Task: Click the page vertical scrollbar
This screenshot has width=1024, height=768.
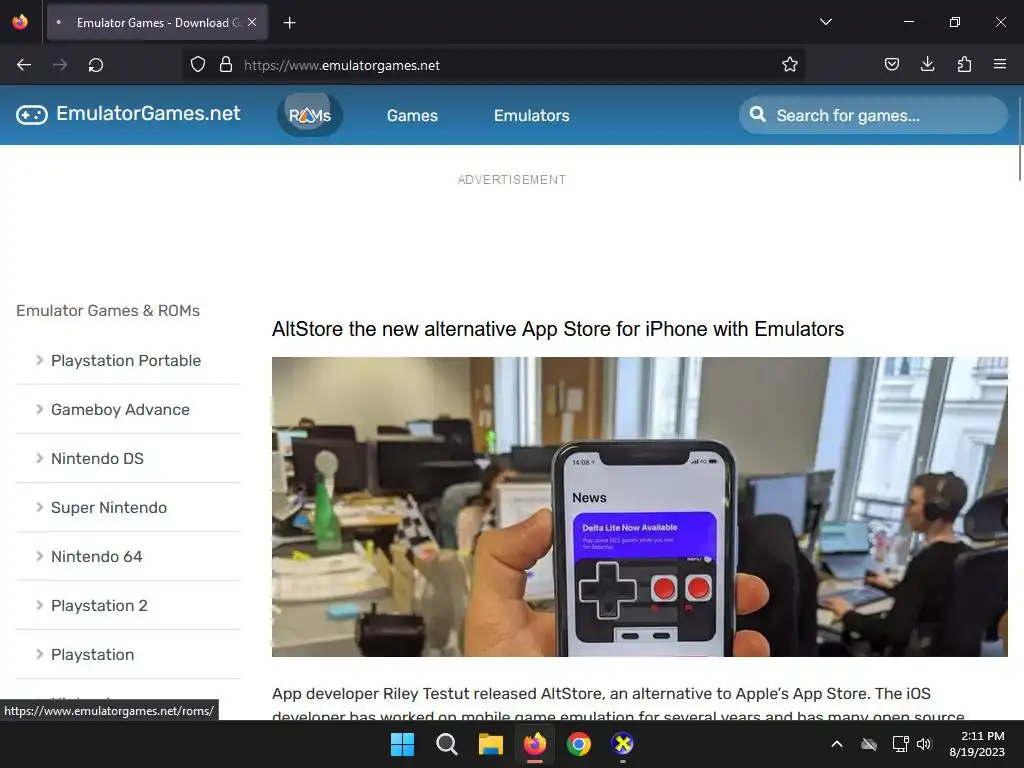Action: pyautogui.click(x=1019, y=139)
